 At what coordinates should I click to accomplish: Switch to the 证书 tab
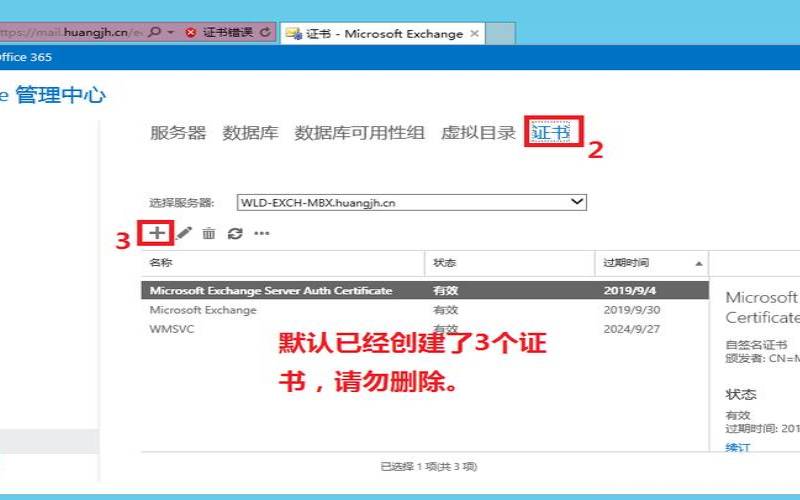tap(551, 133)
